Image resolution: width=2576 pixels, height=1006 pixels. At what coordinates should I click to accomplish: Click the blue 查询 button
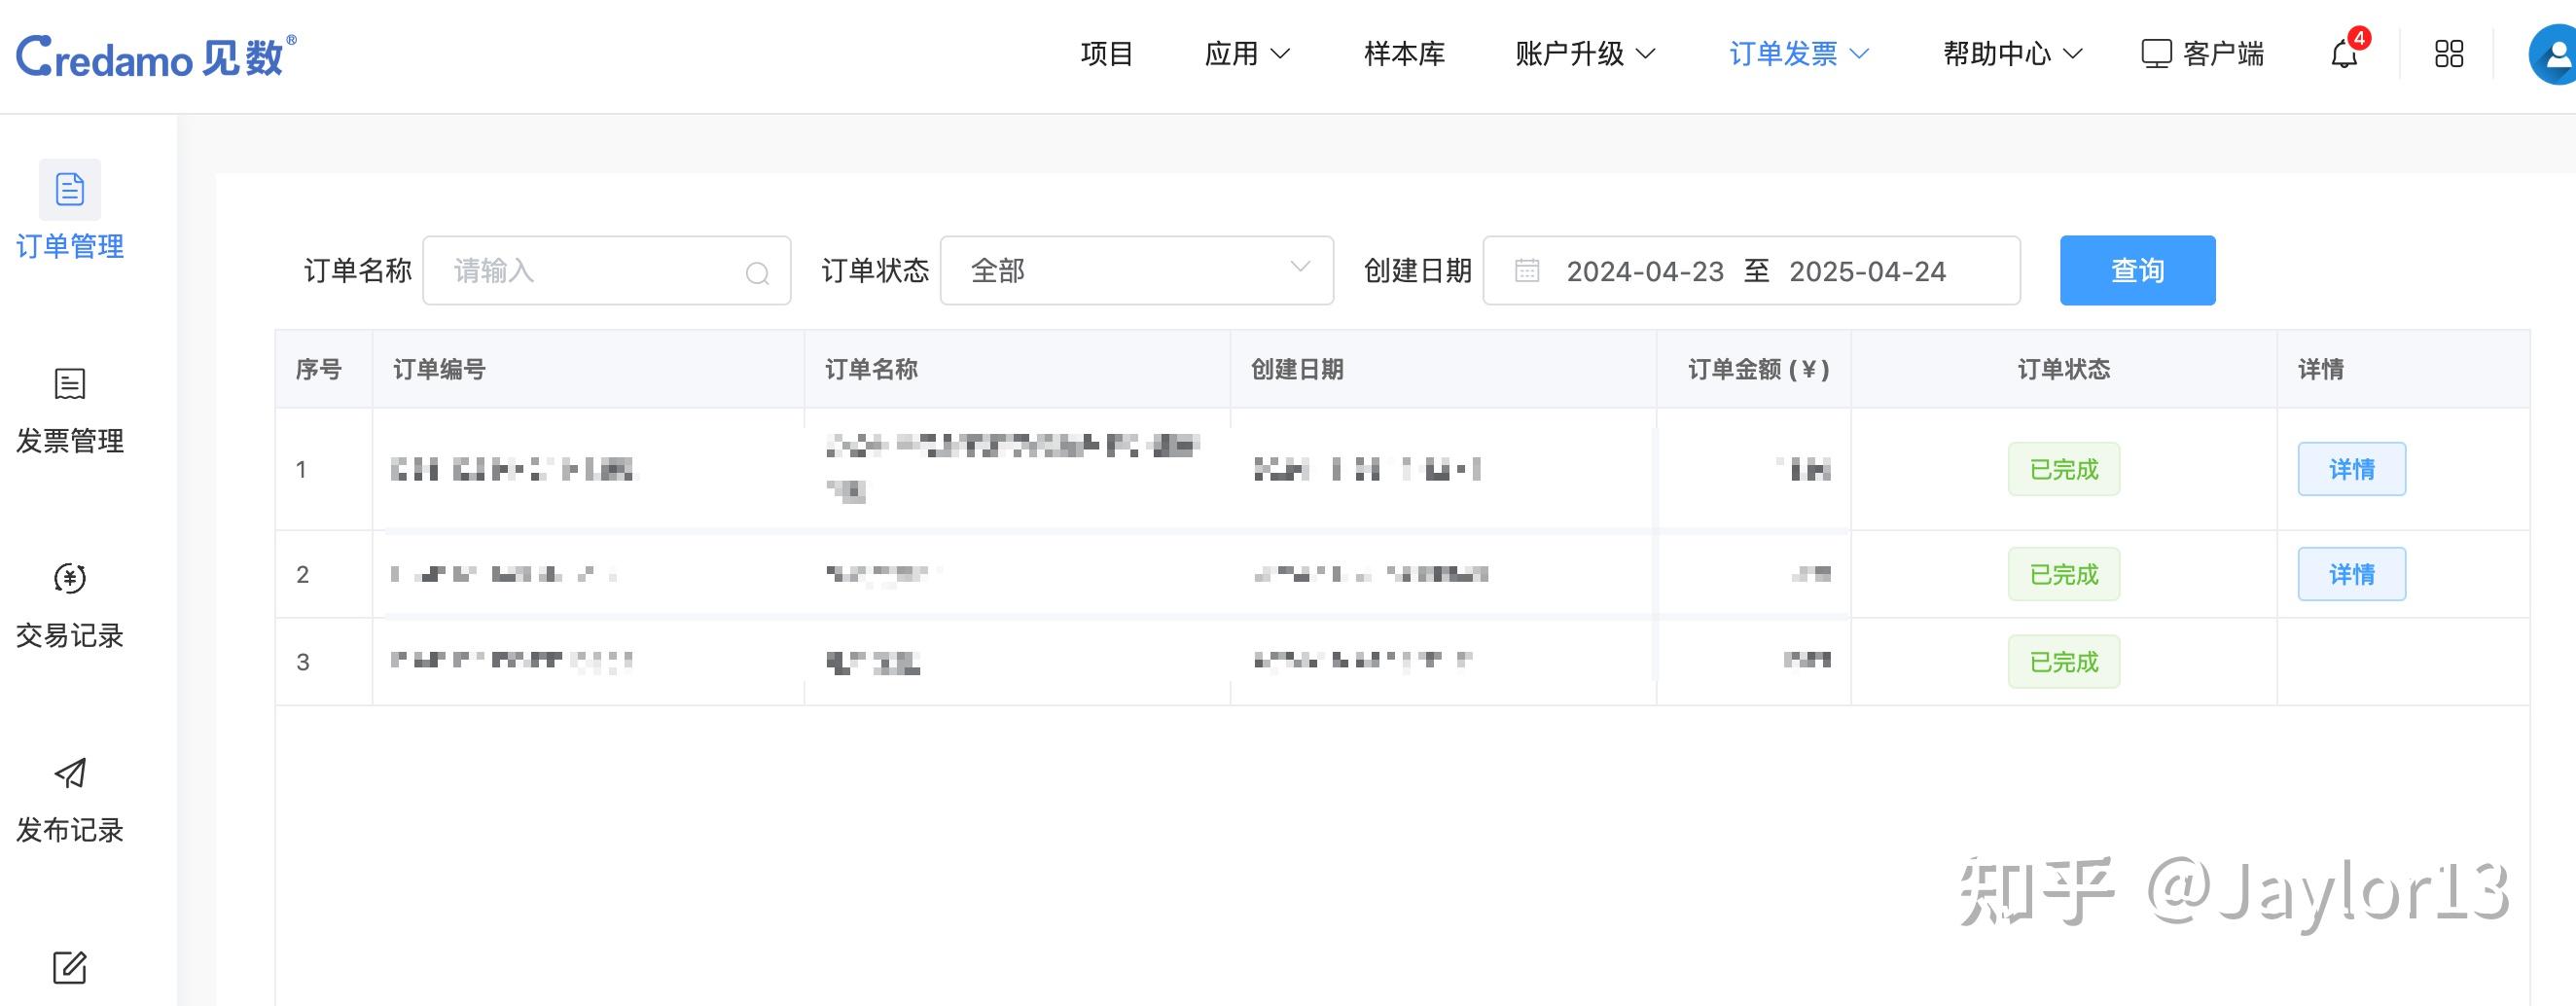click(x=2137, y=270)
